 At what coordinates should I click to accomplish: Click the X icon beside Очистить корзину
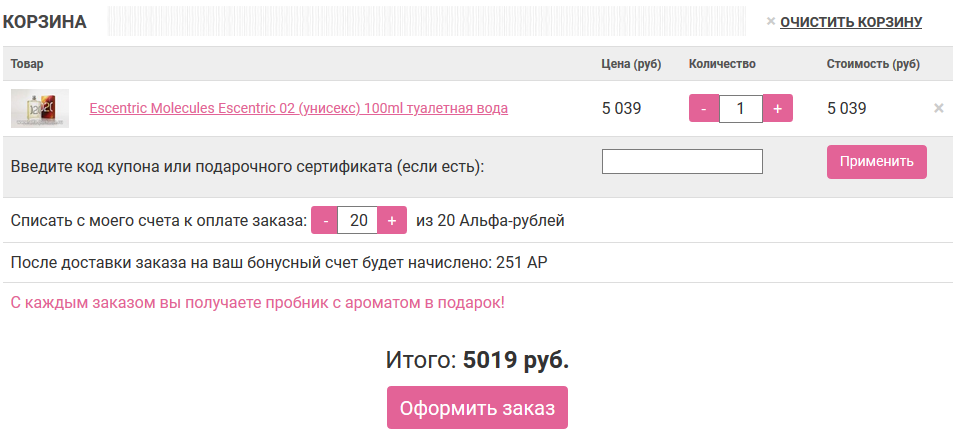coord(771,21)
